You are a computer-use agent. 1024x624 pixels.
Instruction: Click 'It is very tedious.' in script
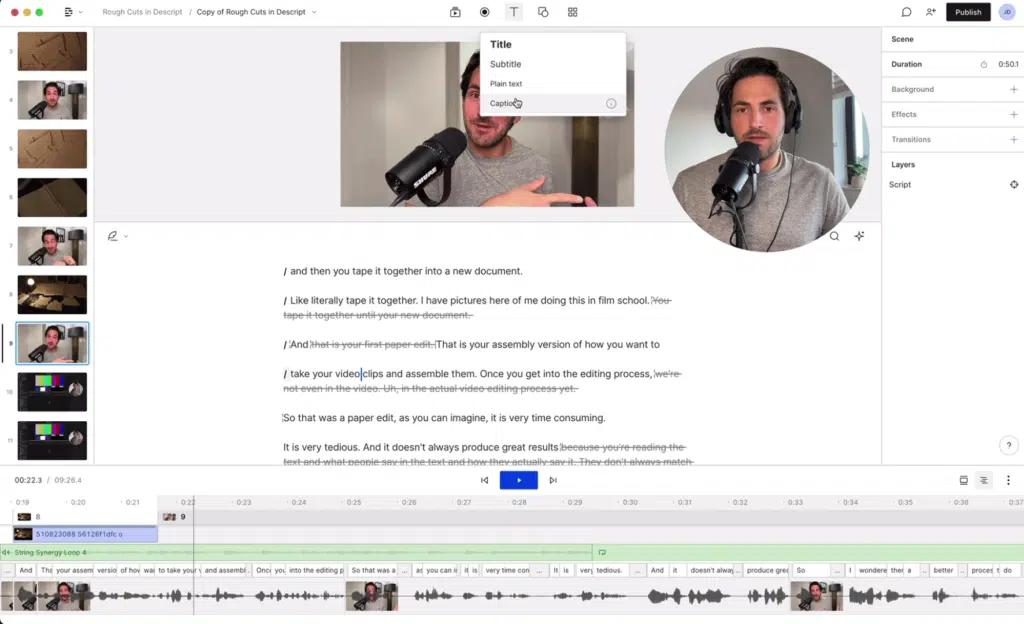coord(321,447)
